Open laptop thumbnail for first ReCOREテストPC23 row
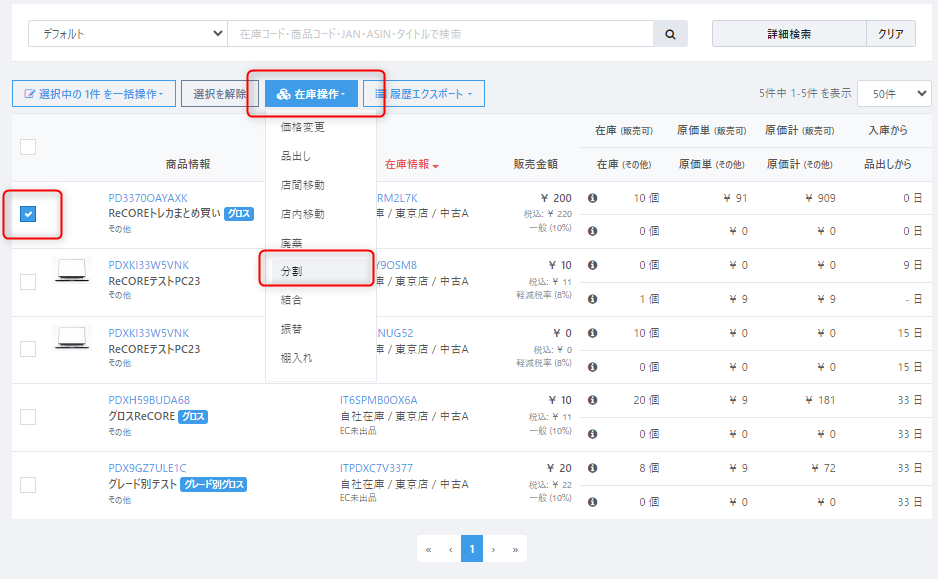Image resolution: width=938 pixels, height=579 pixels. pyautogui.click(x=72, y=270)
